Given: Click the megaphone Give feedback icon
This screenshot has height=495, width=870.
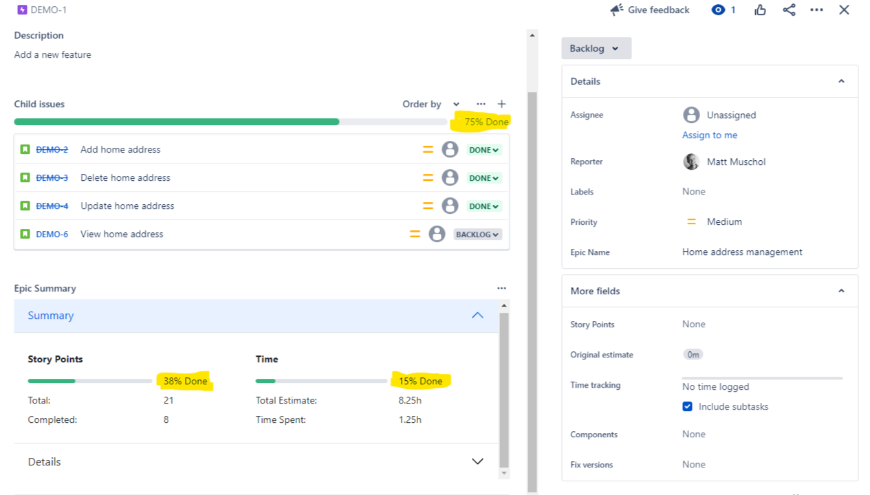Looking at the screenshot, I should (x=617, y=10).
